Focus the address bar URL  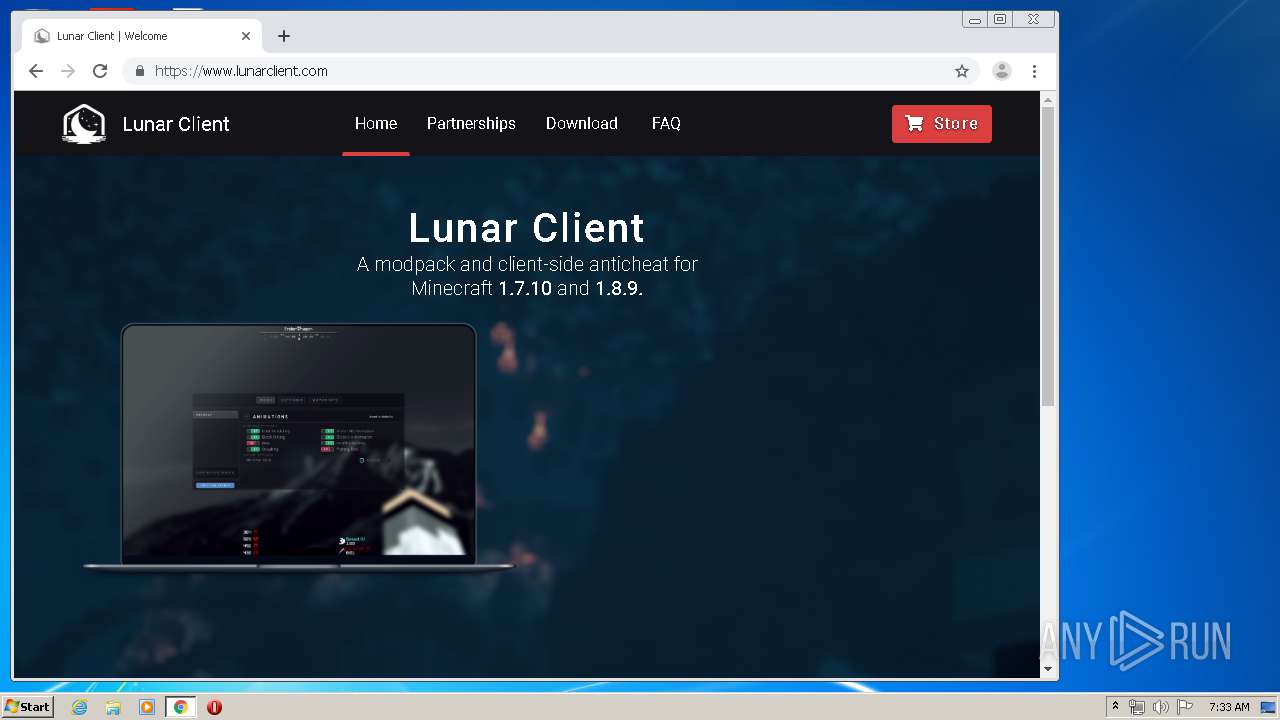pos(241,71)
